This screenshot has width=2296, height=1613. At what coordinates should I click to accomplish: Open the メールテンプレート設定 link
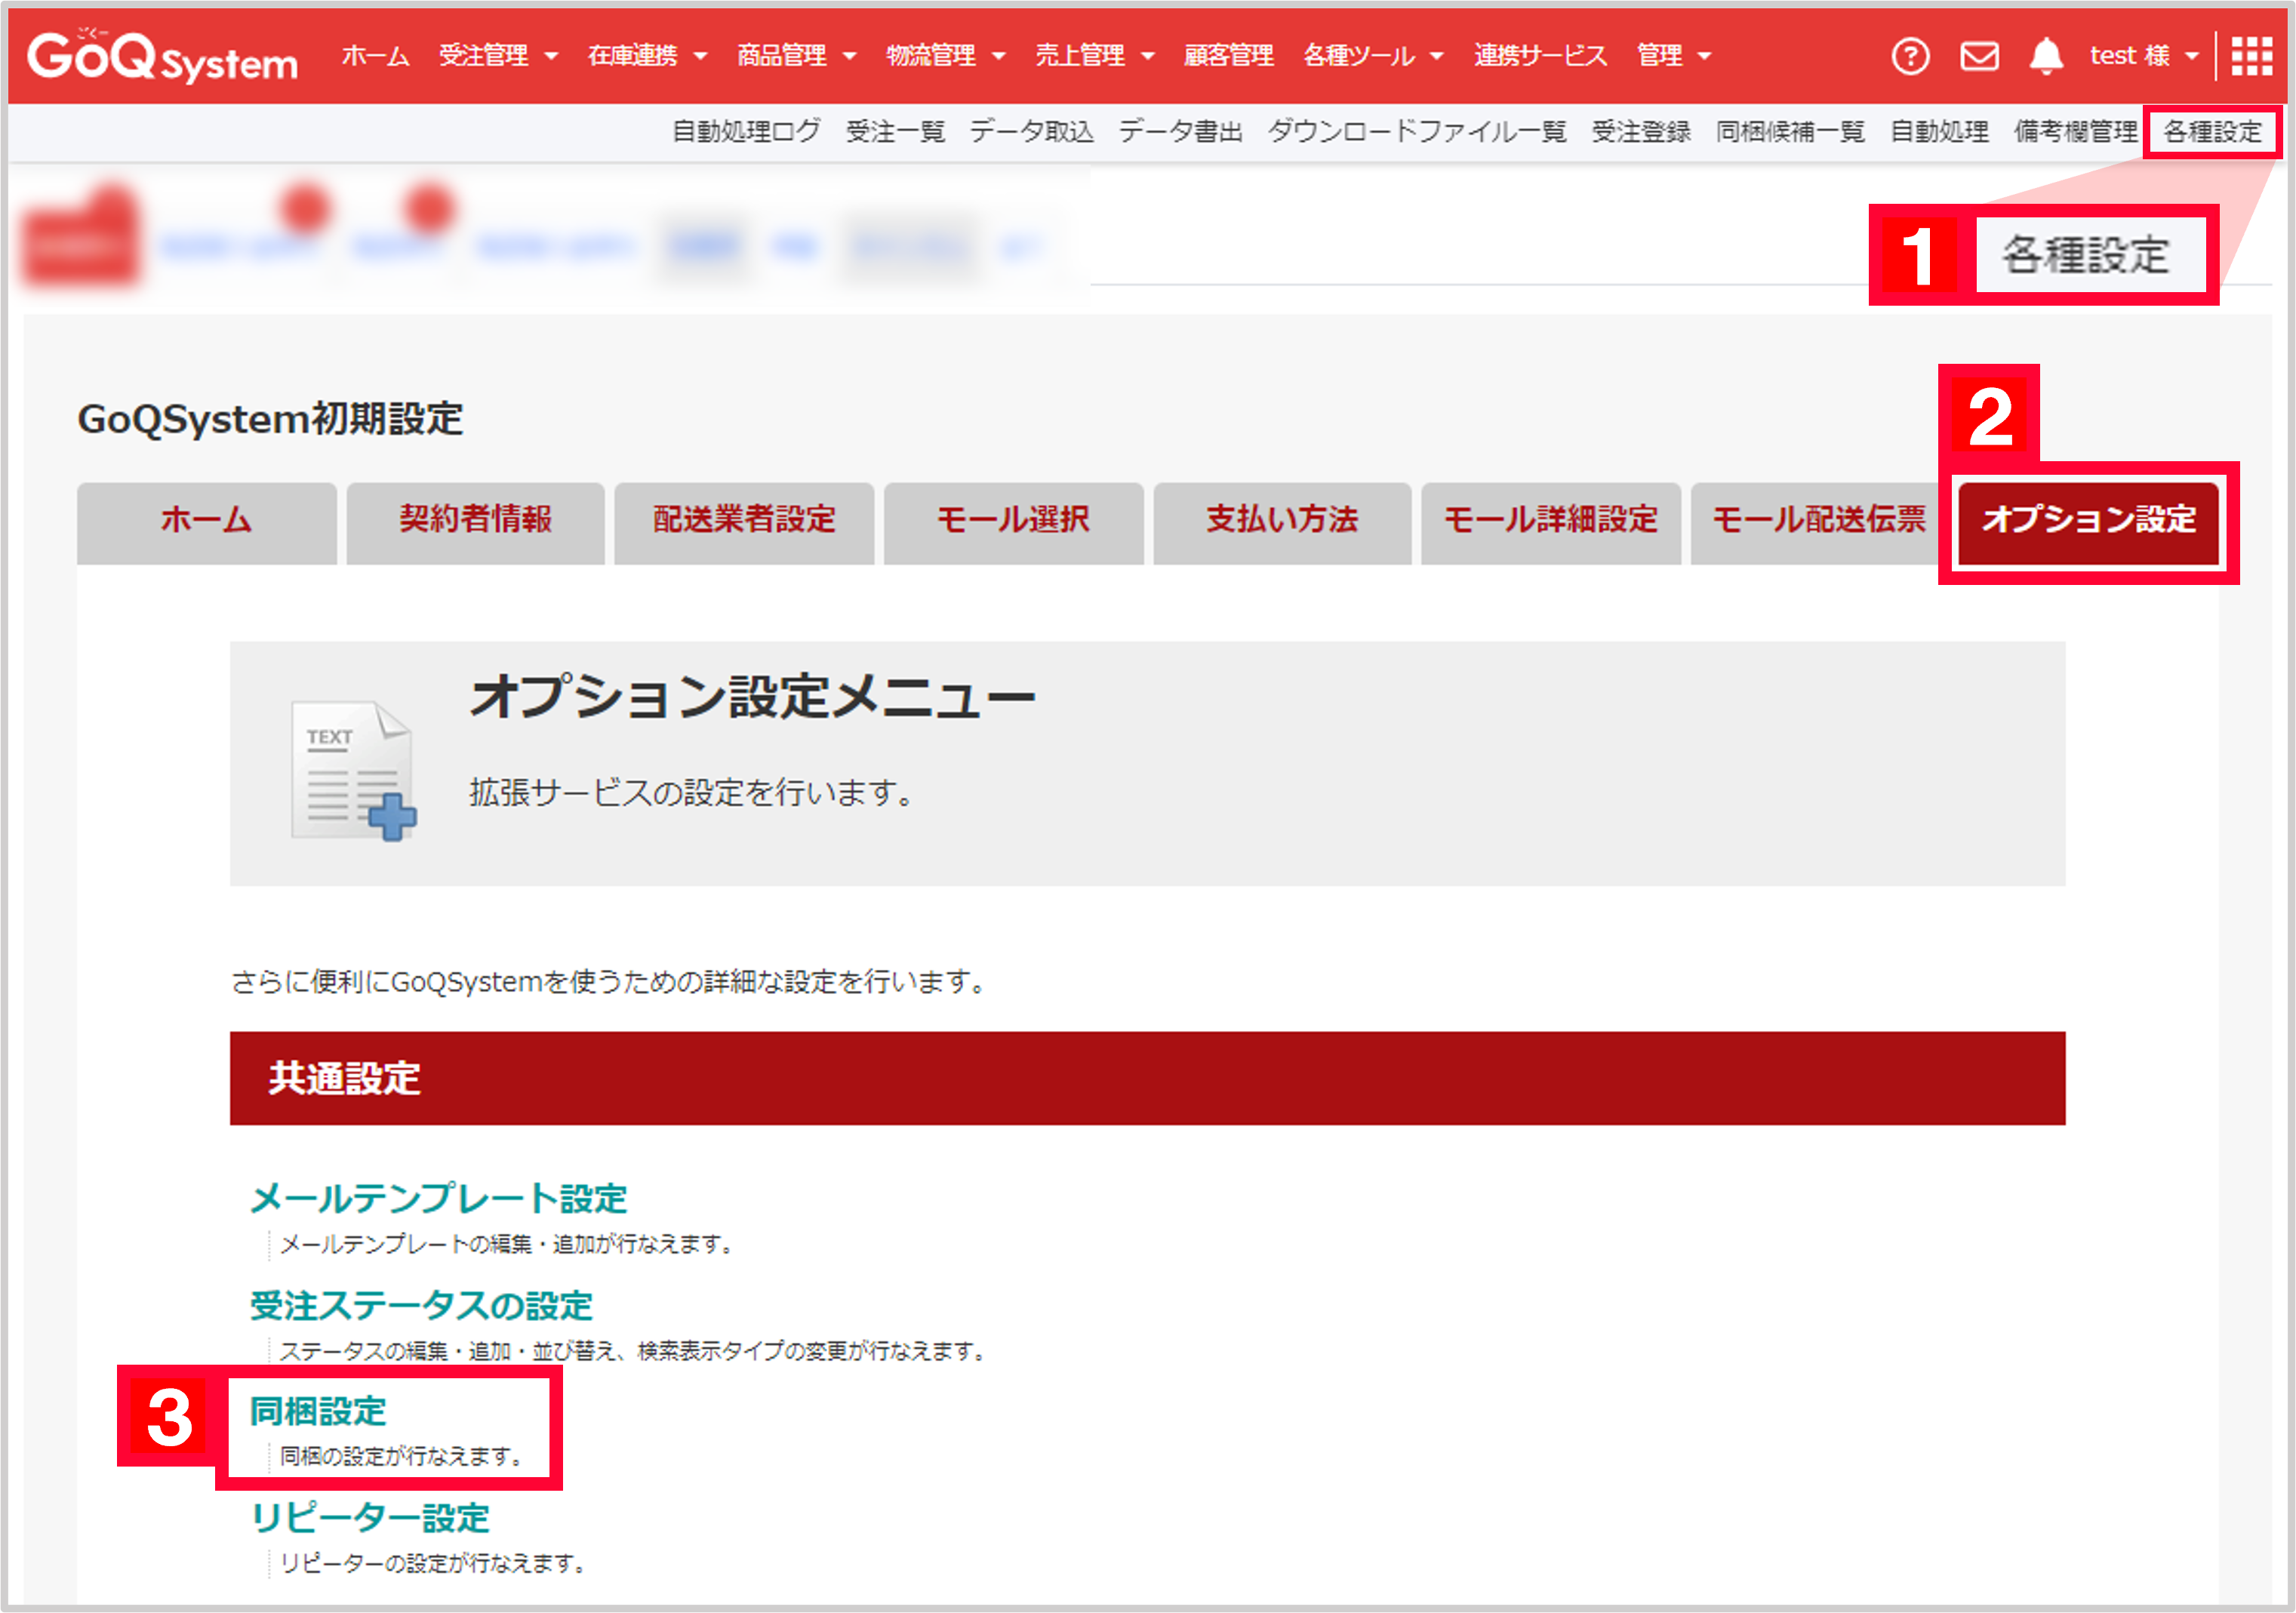point(438,1198)
